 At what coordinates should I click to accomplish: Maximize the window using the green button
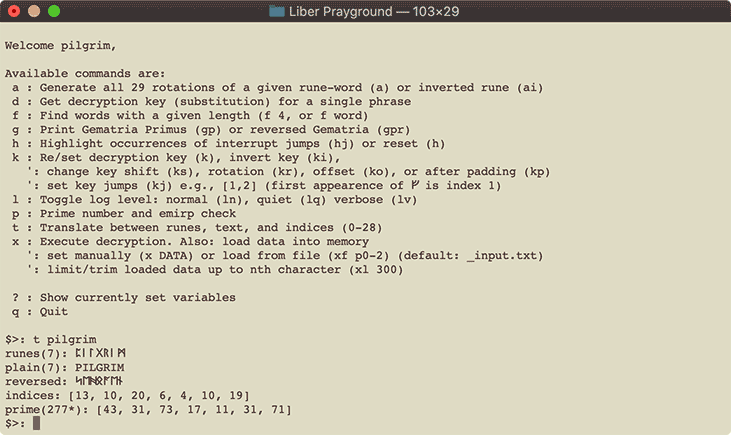[54, 11]
